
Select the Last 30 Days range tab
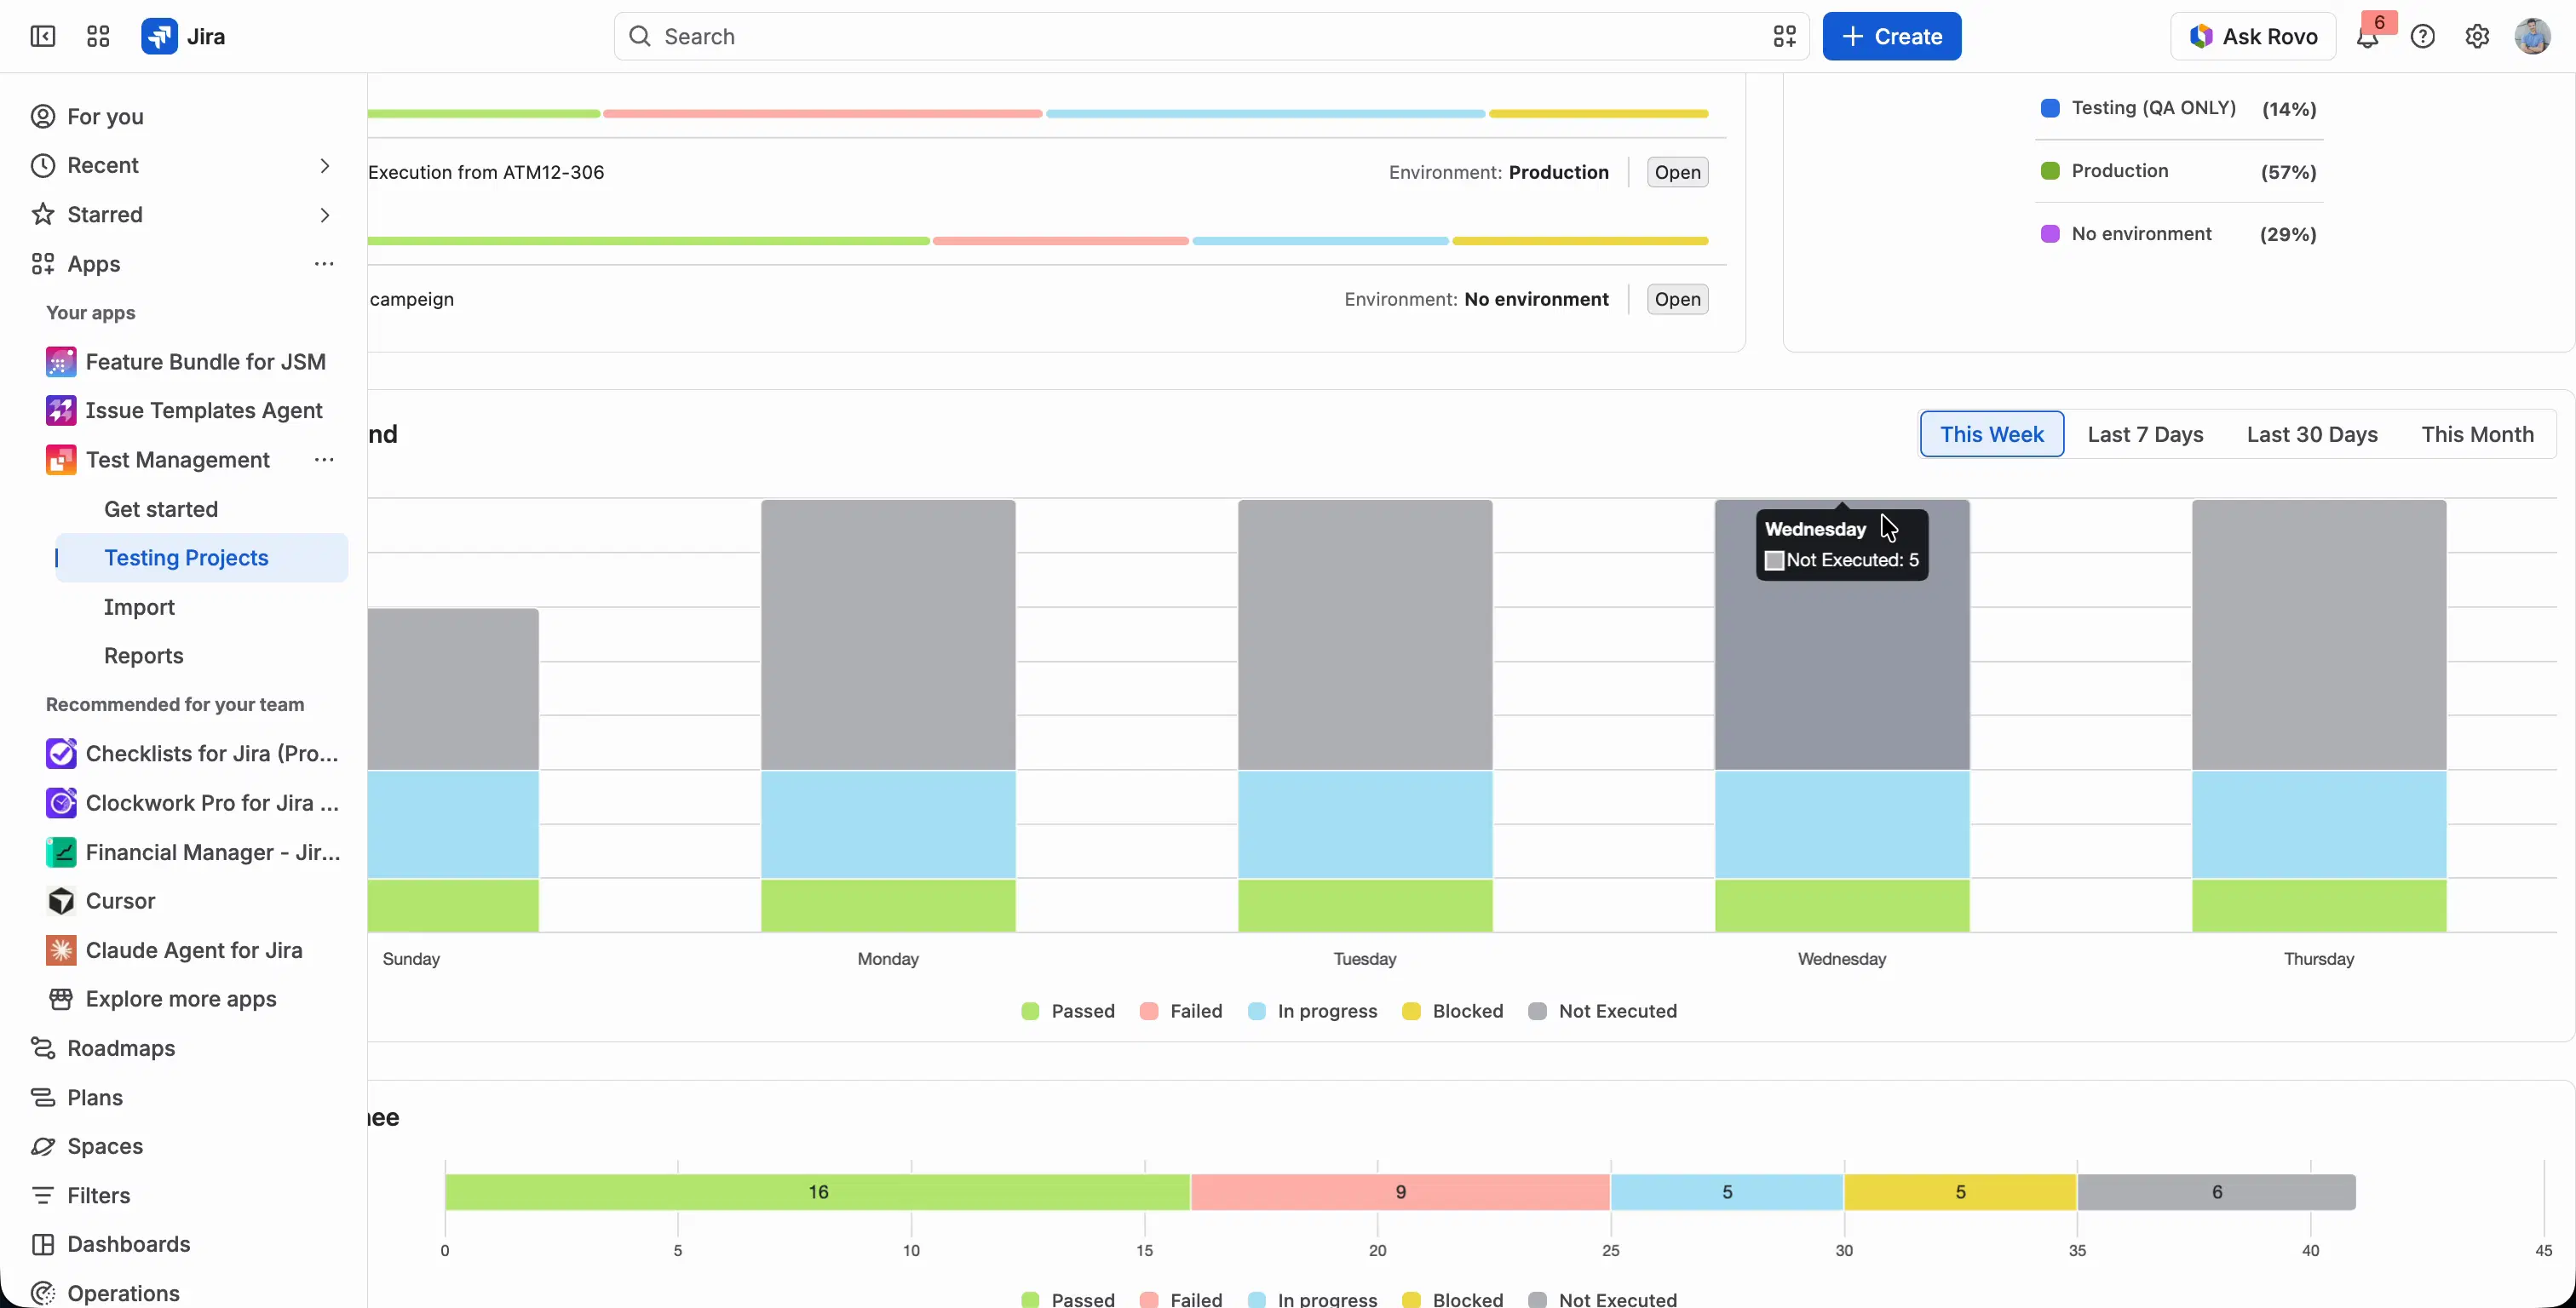(x=2312, y=434)
